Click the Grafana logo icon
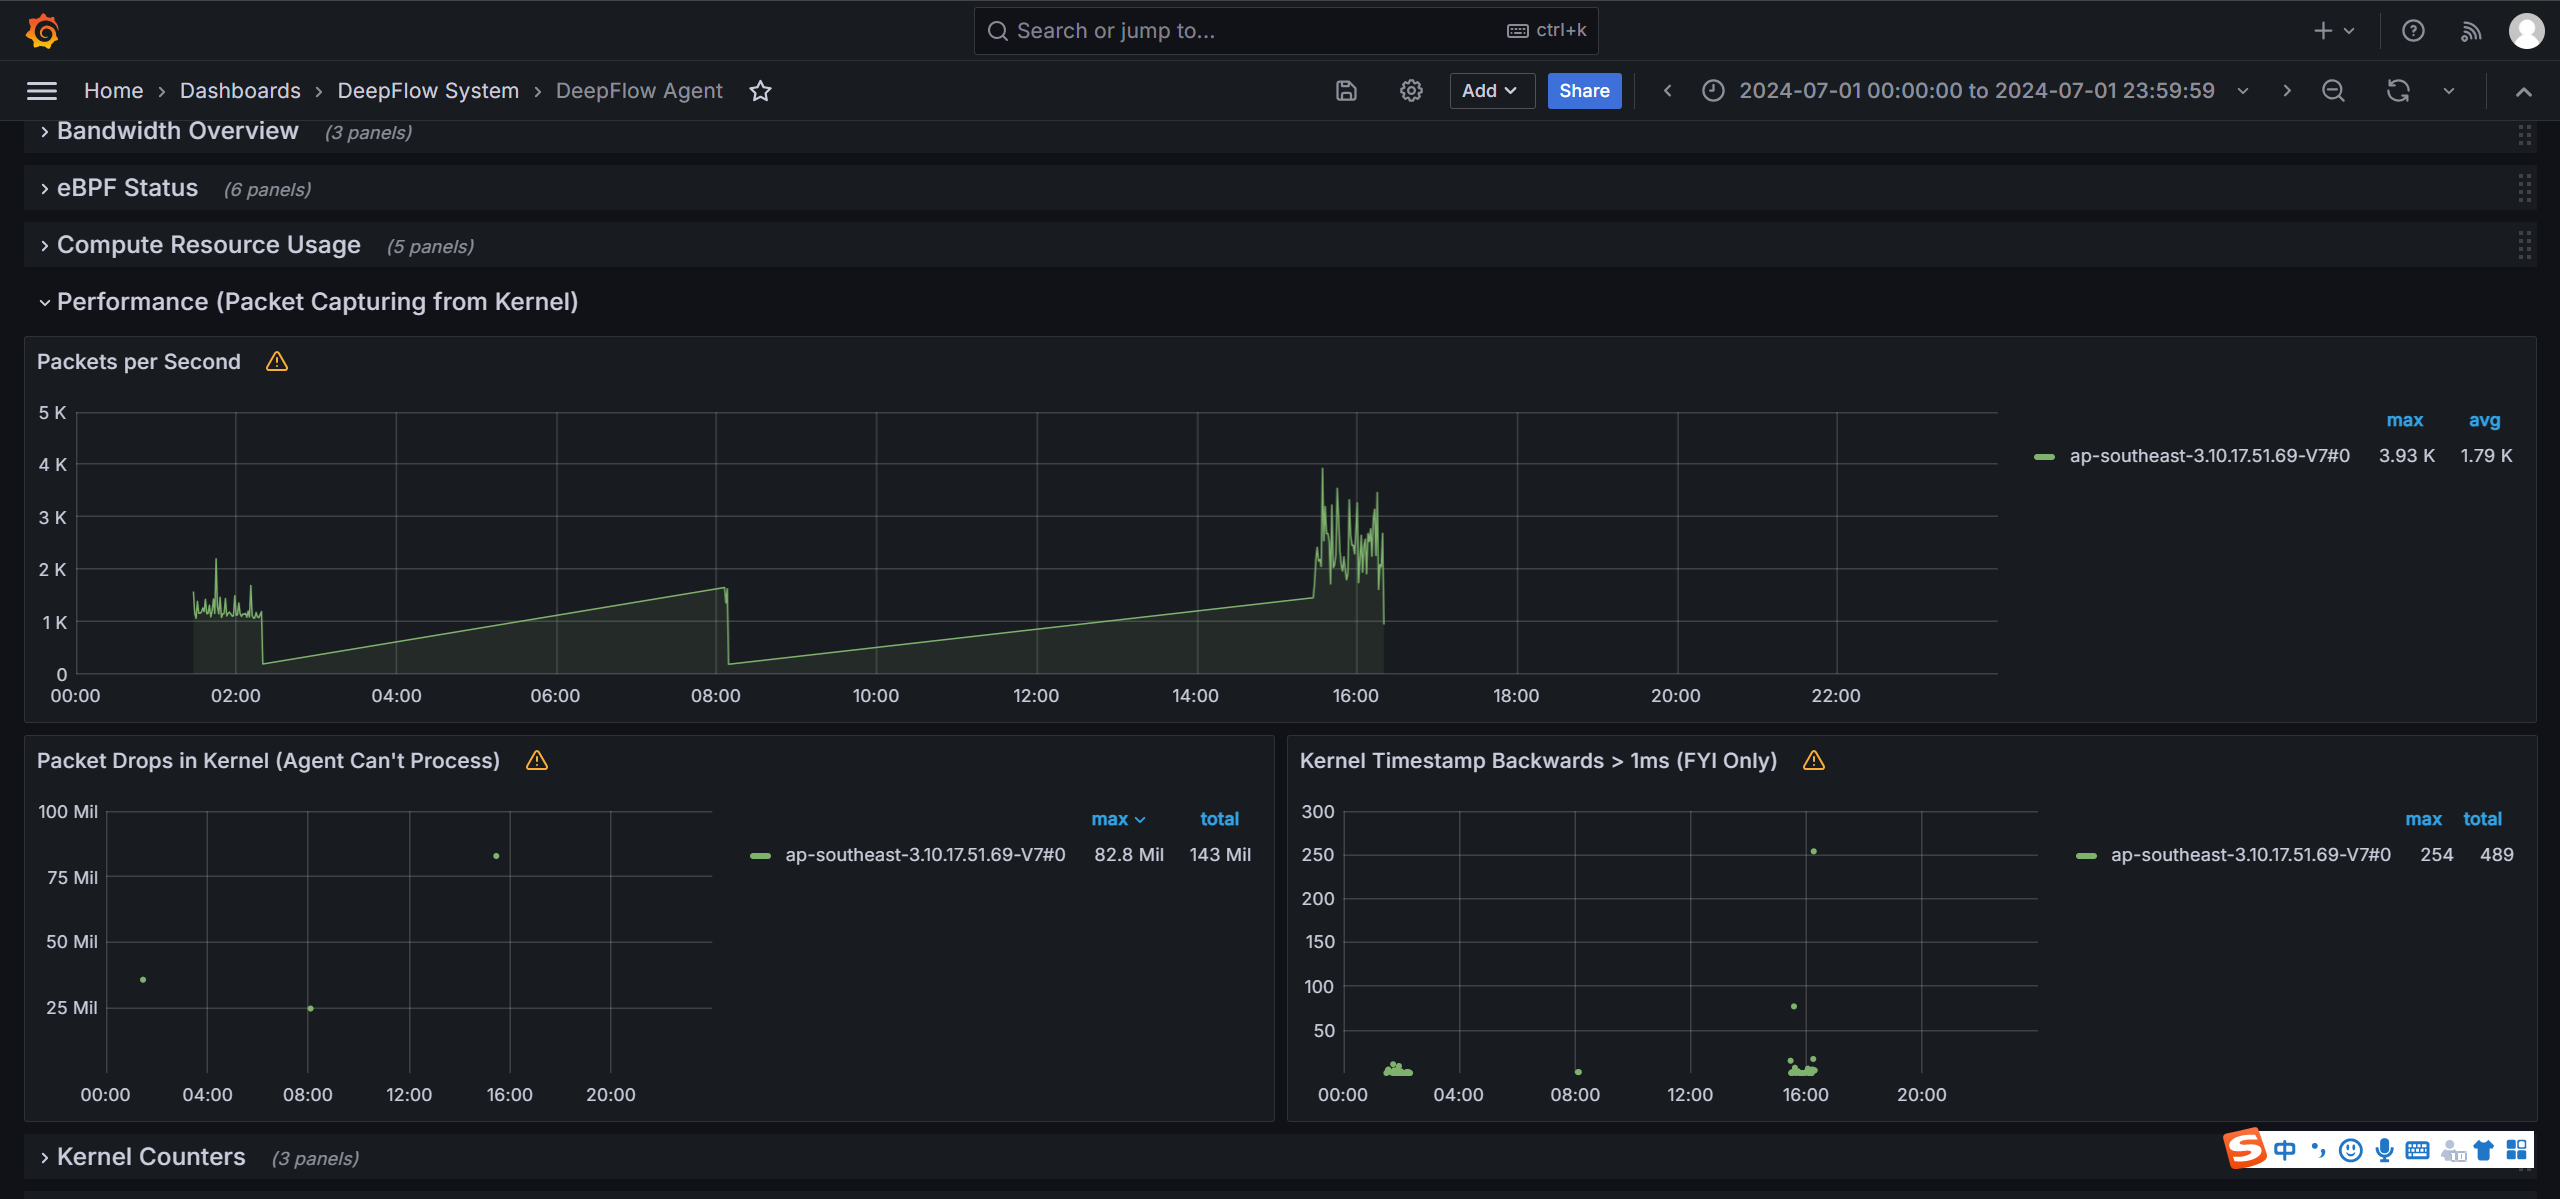The width and height of the screenshot is (2560, 1199). (x=42, y=31)
